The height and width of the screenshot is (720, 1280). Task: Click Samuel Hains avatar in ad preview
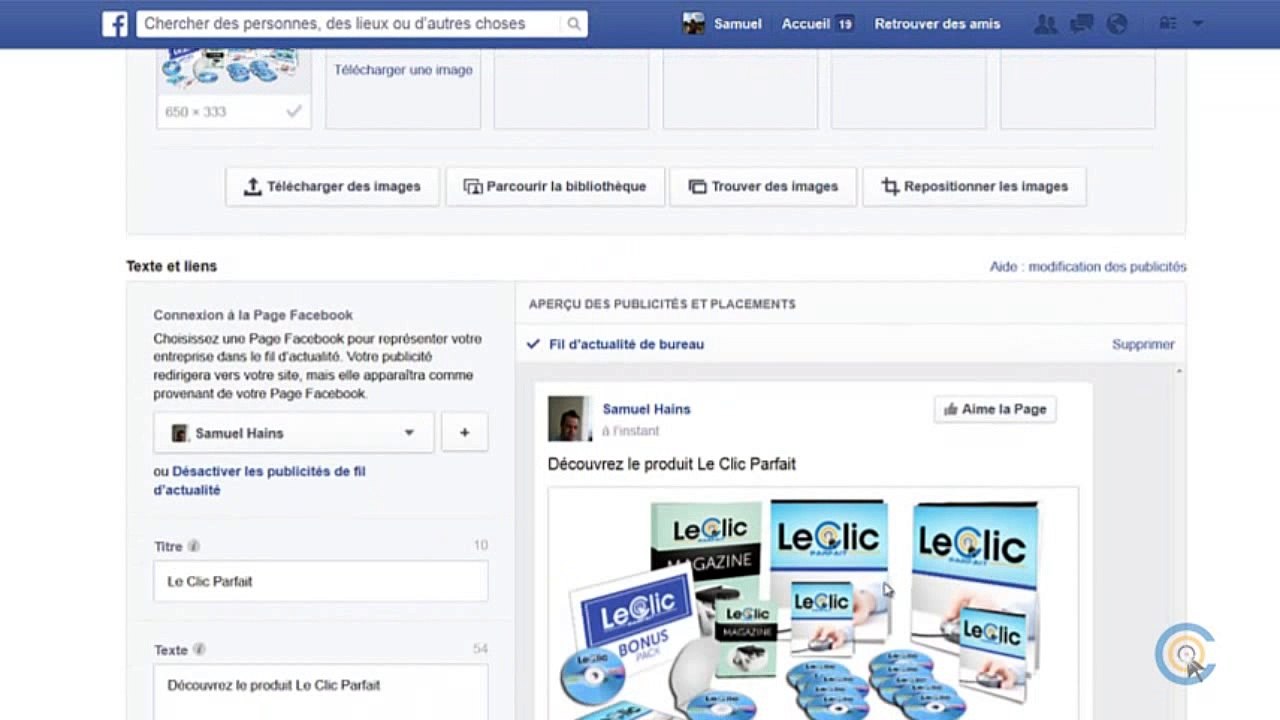coord(570,419)
